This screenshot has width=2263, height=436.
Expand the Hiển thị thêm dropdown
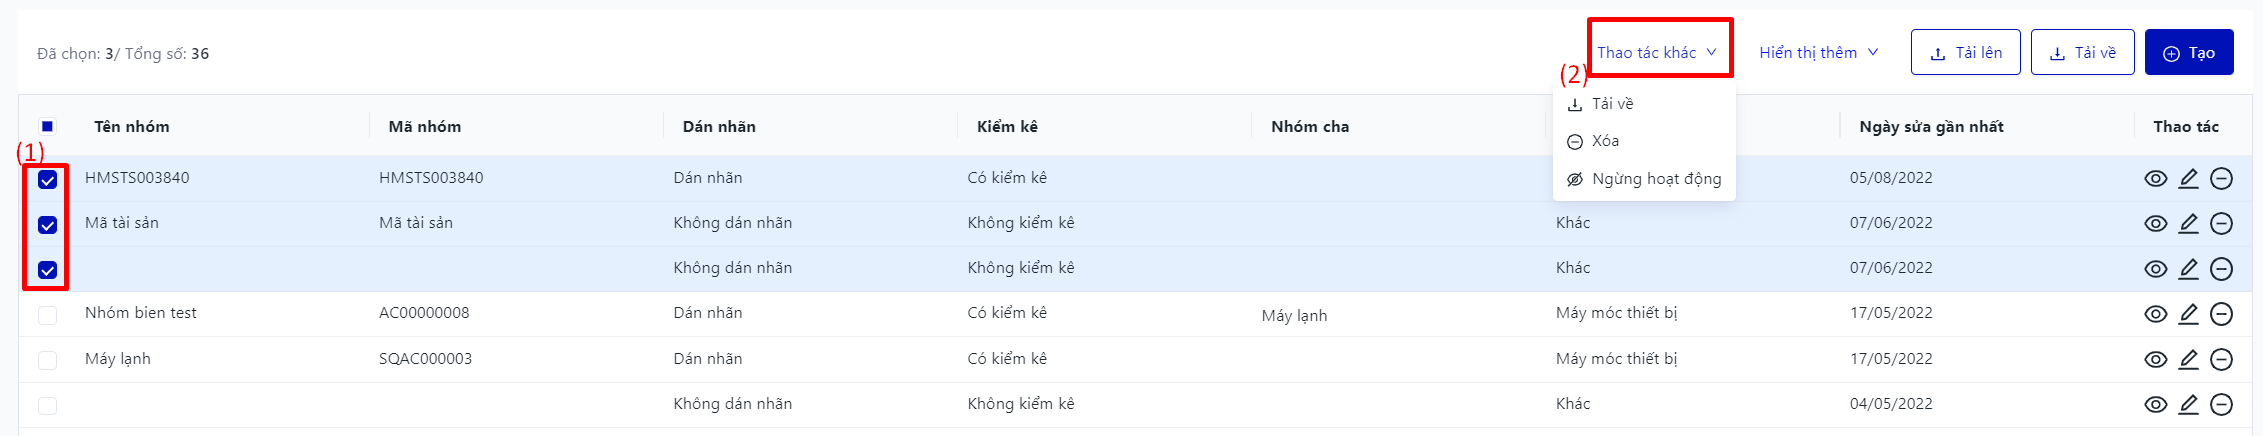pos(1818,52)
